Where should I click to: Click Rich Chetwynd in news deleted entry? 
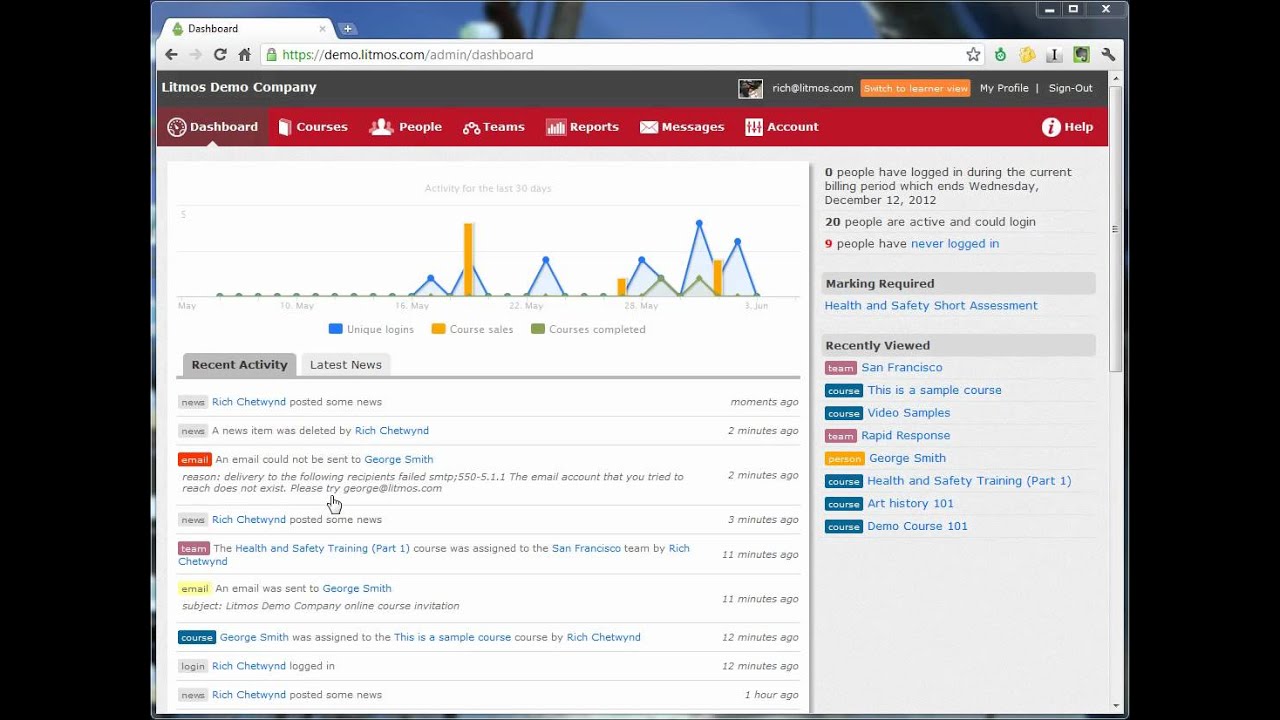(392, 431)
